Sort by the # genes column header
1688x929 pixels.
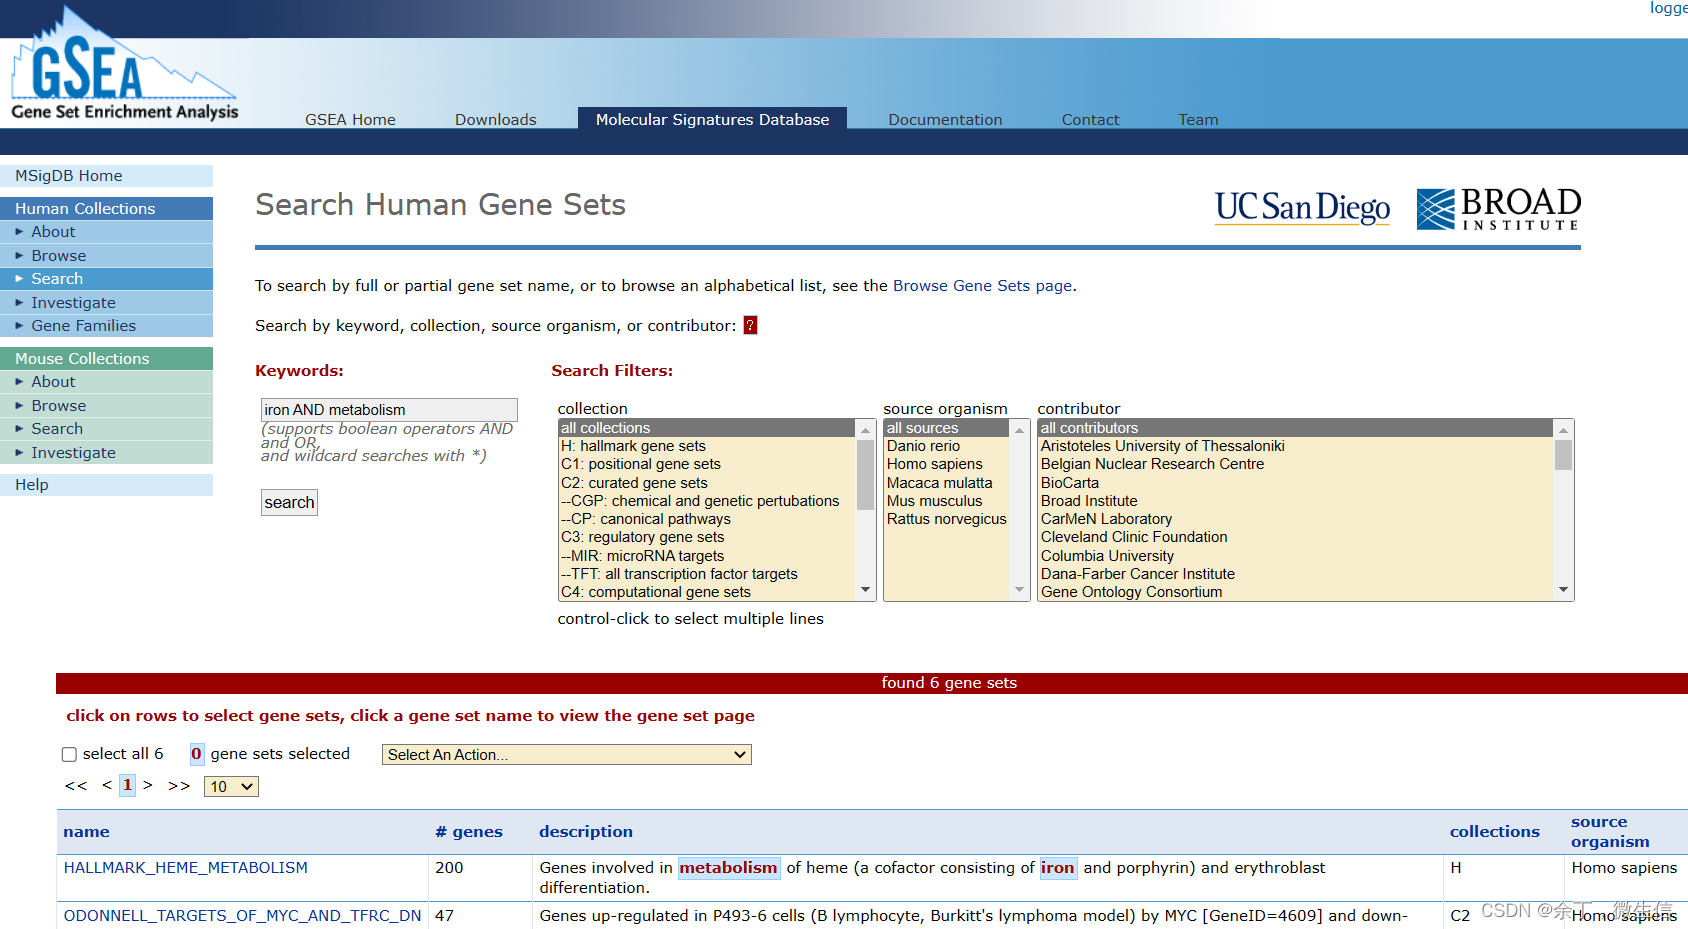point(469,832)
